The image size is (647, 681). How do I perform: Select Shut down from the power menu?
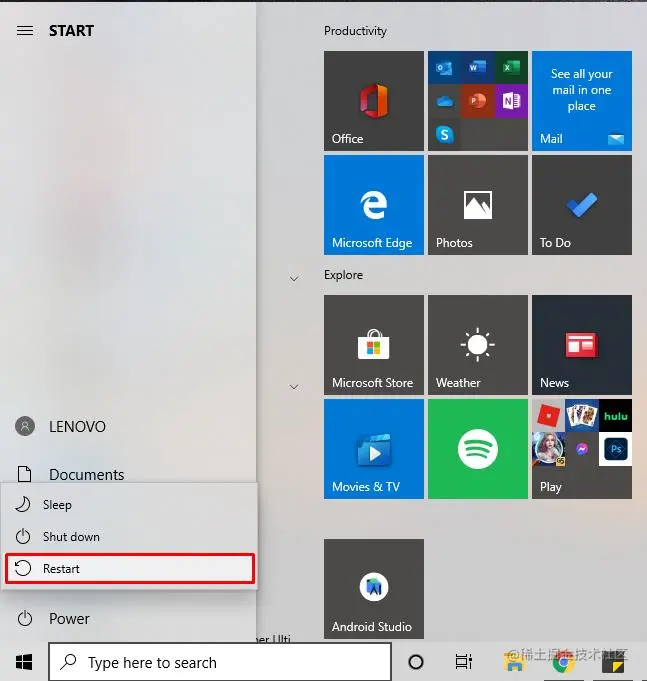(129, 537)
